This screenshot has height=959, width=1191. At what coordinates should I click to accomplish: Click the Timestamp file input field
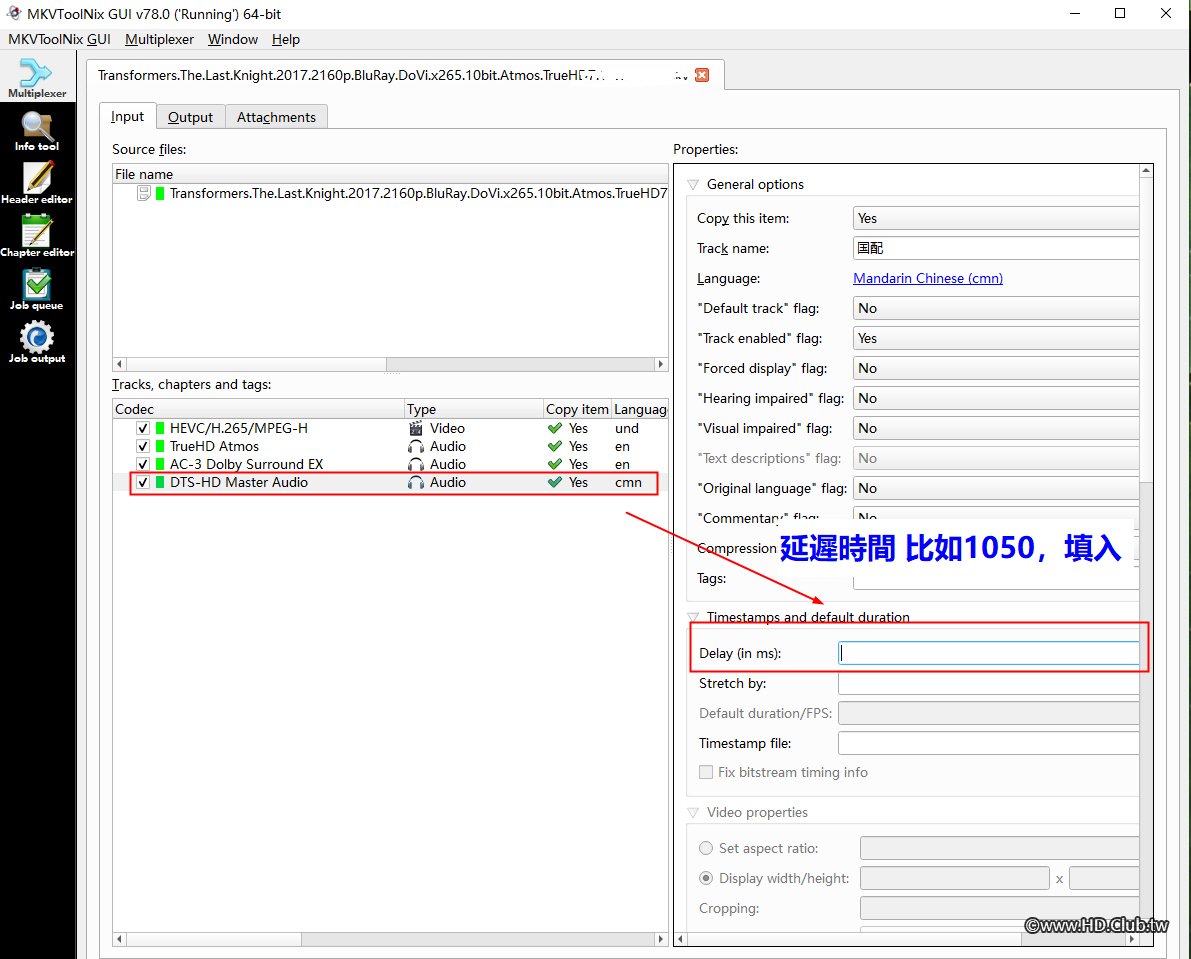(x=989, y=743)
